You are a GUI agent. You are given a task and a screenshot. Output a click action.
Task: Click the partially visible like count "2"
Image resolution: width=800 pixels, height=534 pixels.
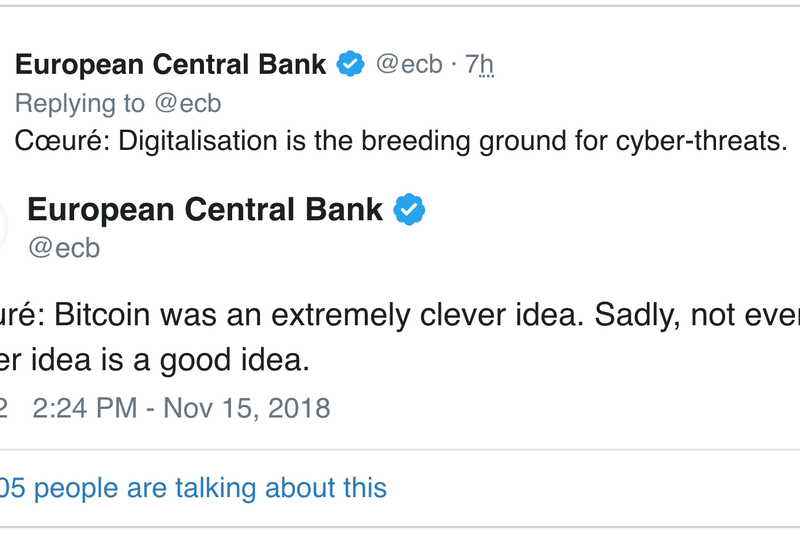click(3, 408)
